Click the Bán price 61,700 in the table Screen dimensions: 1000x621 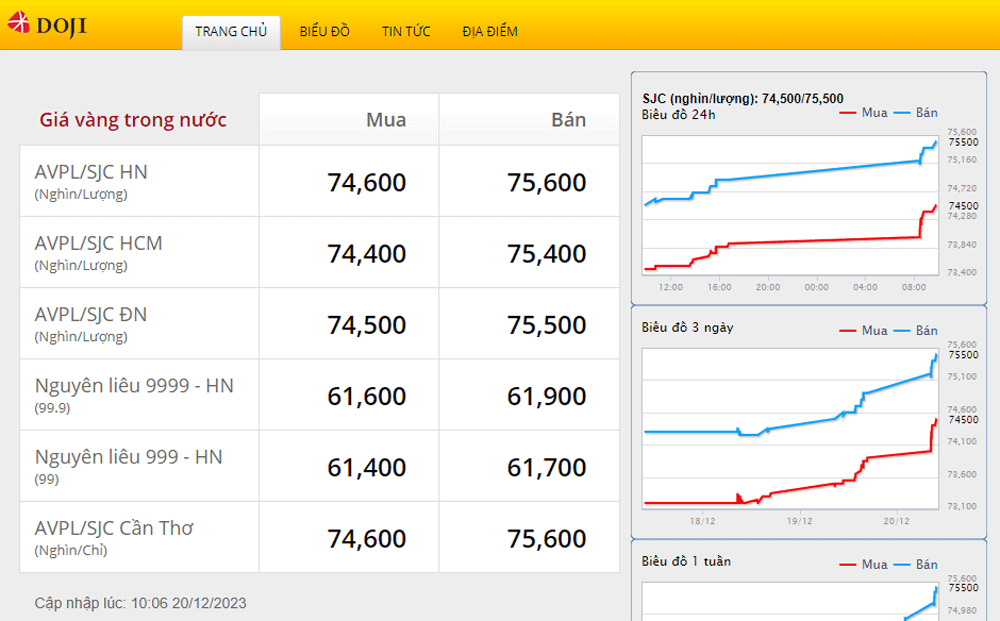(547, 468)
